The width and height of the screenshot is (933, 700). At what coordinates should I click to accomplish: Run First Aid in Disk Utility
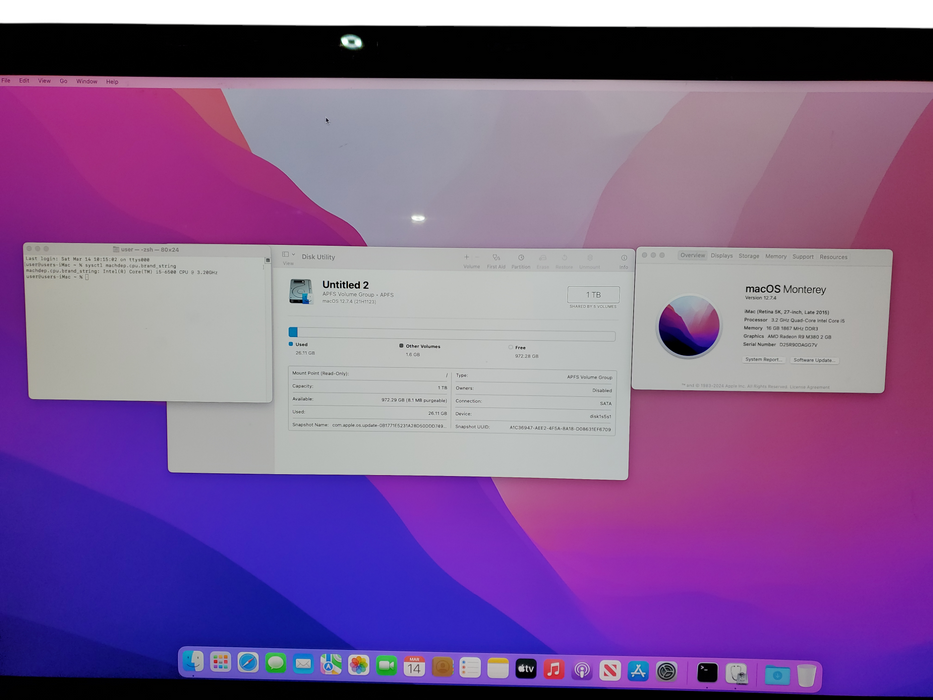pyautogui.click(x=496, y=261)
